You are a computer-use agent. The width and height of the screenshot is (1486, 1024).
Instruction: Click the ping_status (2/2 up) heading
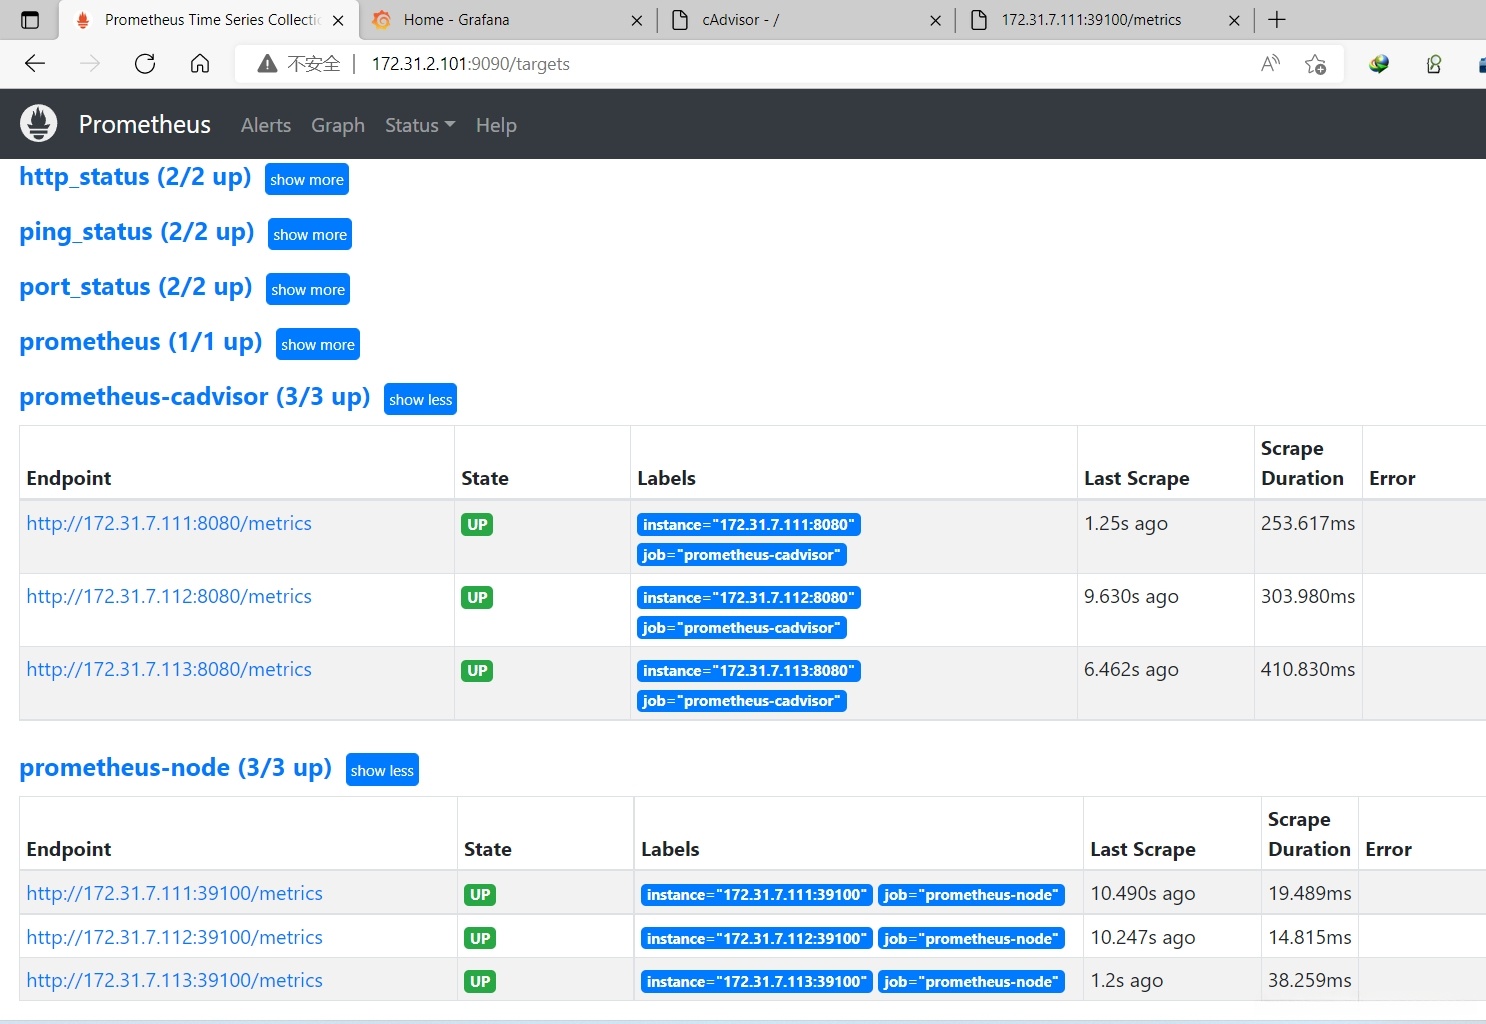coord(137,232)
